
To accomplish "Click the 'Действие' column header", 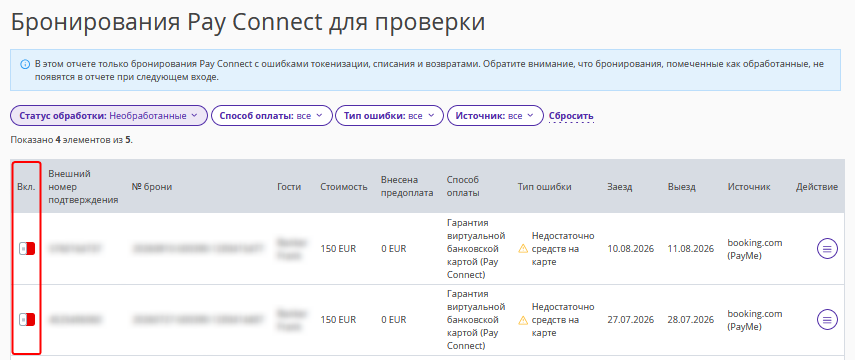I will 817,187.
